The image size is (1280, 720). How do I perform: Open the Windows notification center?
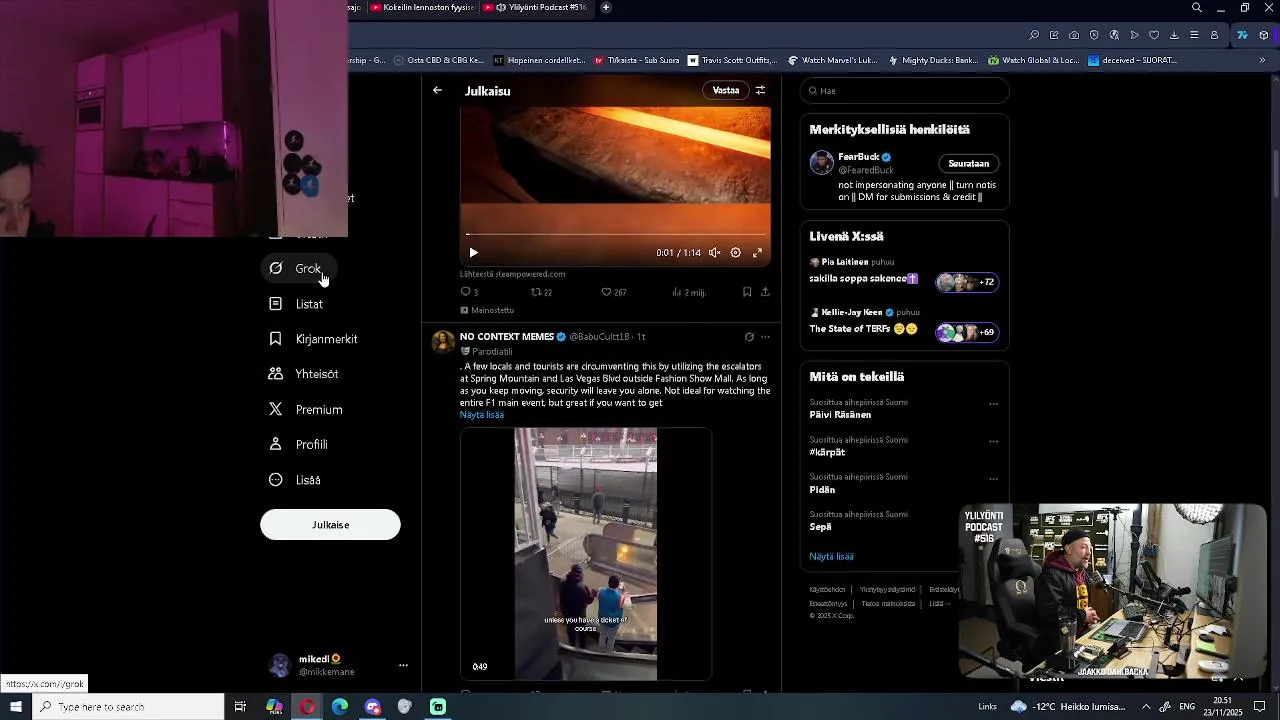1260,707
